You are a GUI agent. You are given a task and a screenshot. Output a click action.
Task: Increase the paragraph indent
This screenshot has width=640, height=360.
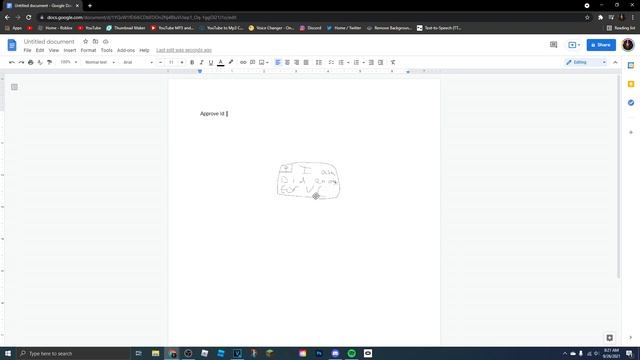[380, 62]
